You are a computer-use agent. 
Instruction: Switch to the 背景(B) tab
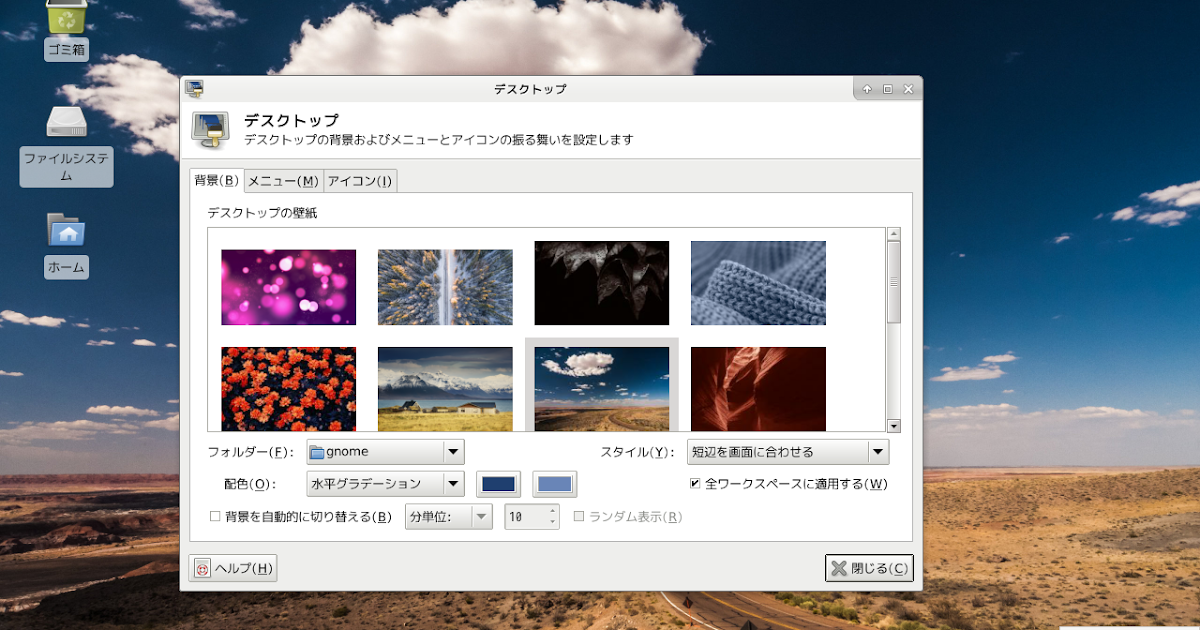click(x=216, y=180)
